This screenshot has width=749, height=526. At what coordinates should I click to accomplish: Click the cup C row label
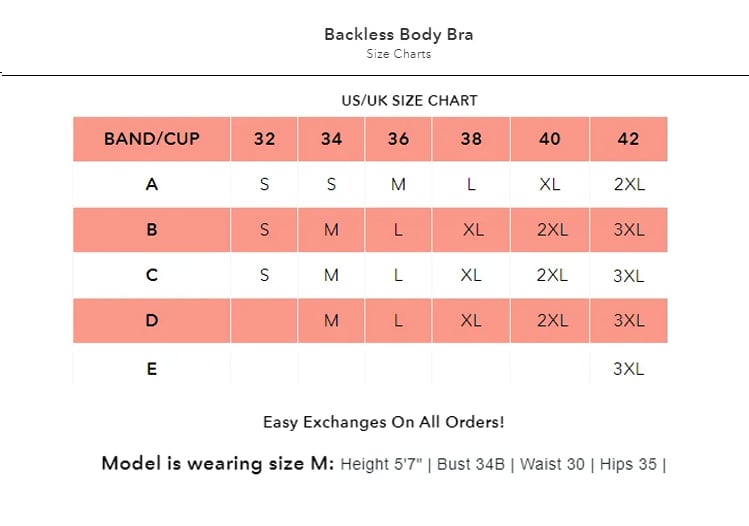click(152, 275)
